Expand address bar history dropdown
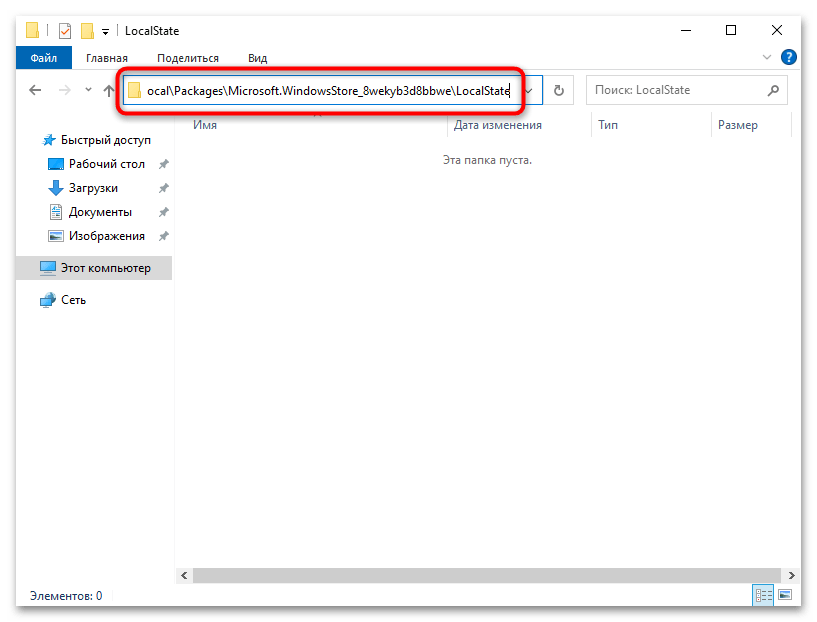The height and width of the screenshot is (622, 817). [529, 91]
